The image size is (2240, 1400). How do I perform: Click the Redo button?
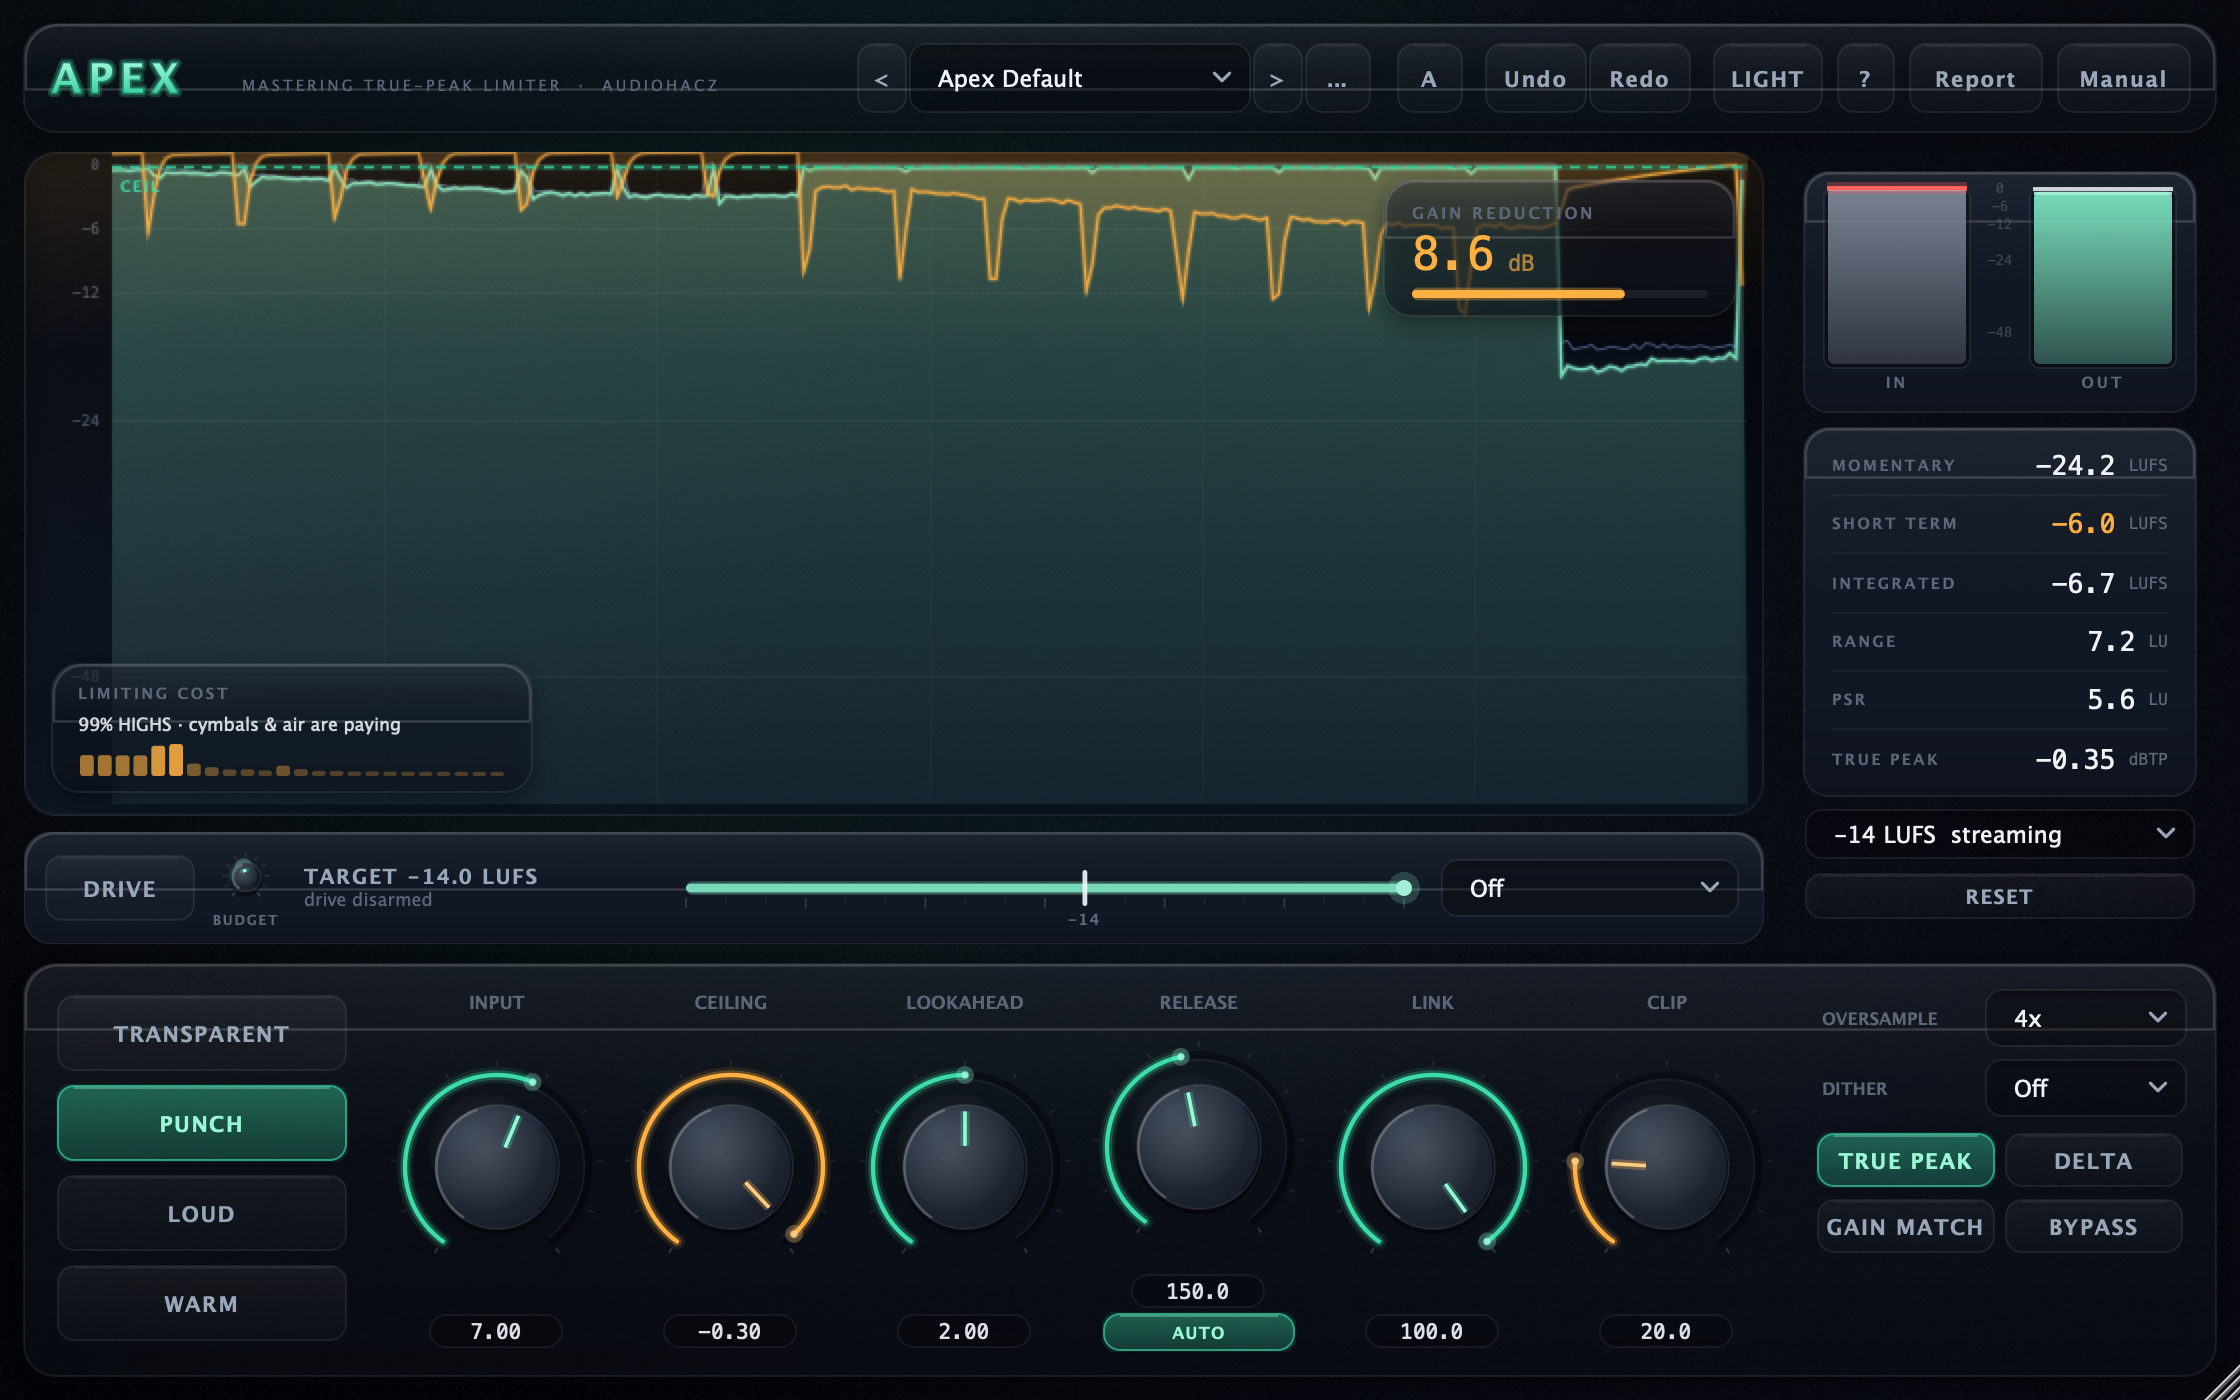tap(1639, 79)
